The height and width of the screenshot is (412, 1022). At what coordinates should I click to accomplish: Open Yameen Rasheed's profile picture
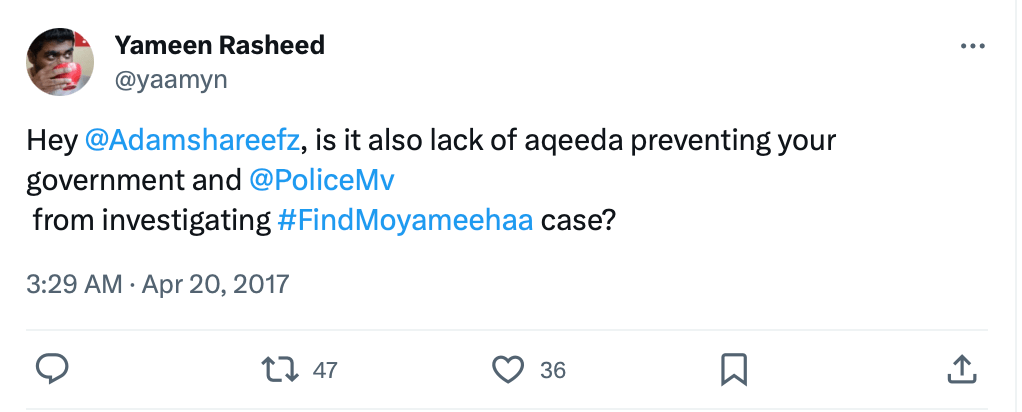60,62
